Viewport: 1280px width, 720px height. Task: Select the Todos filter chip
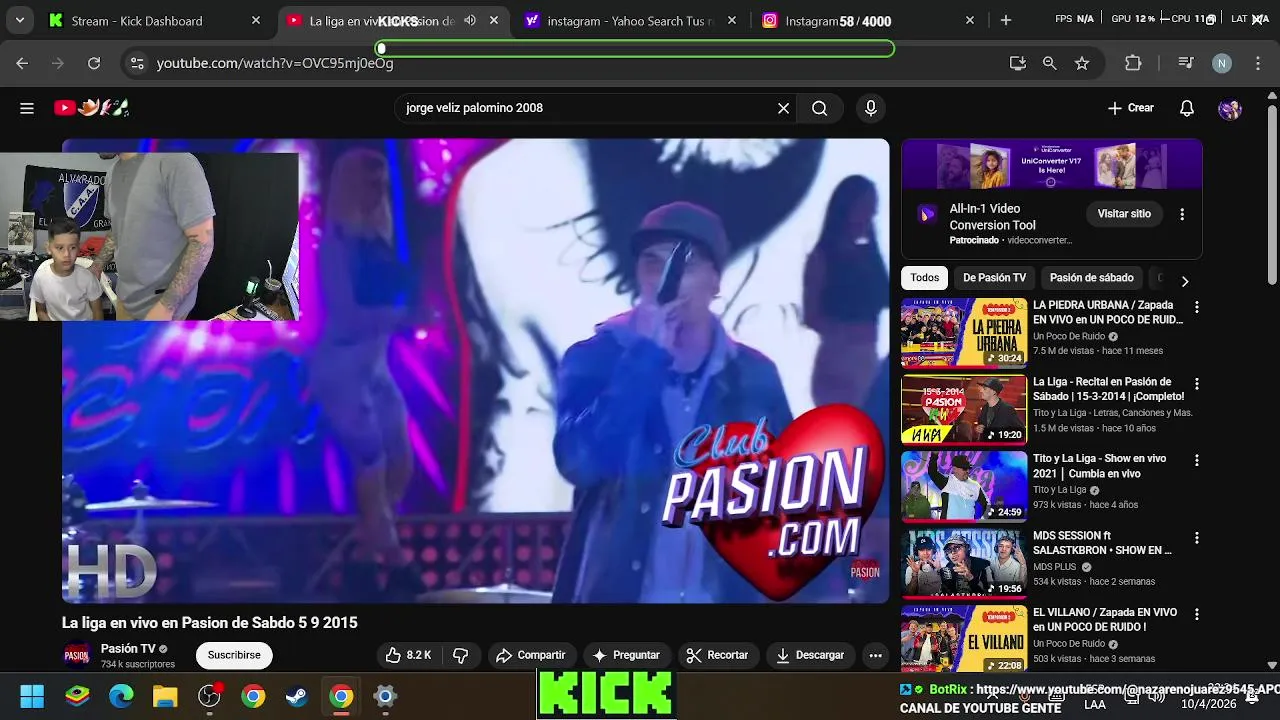pos(925,278)
